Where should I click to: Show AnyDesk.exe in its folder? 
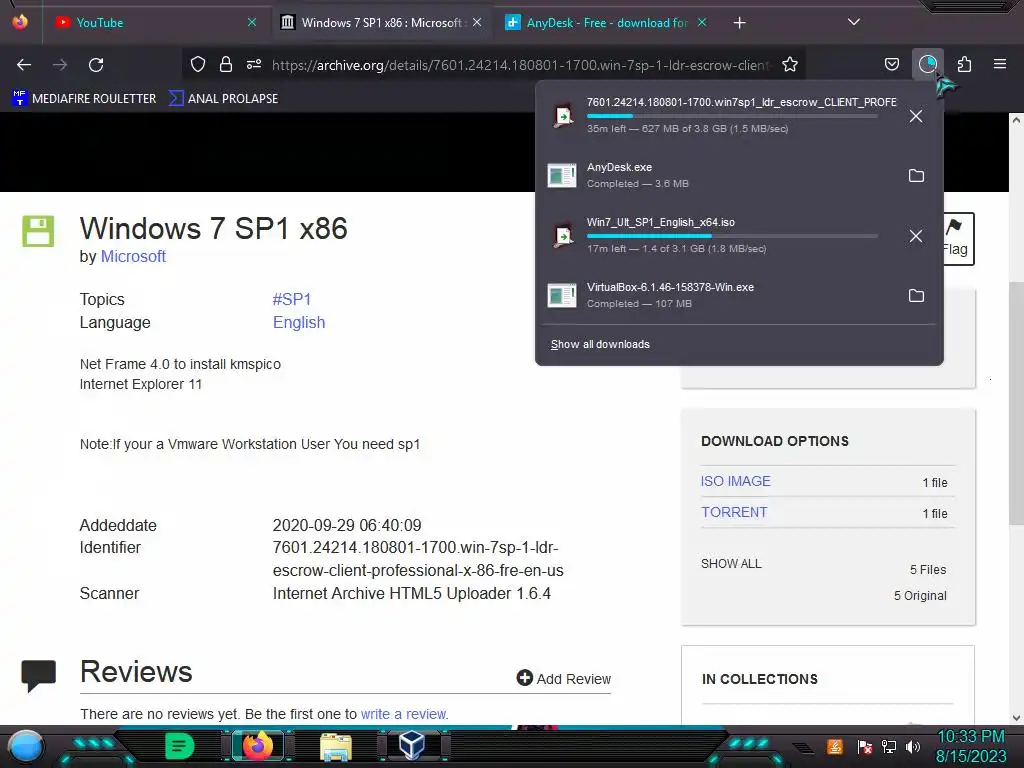(x=916, y=176)
